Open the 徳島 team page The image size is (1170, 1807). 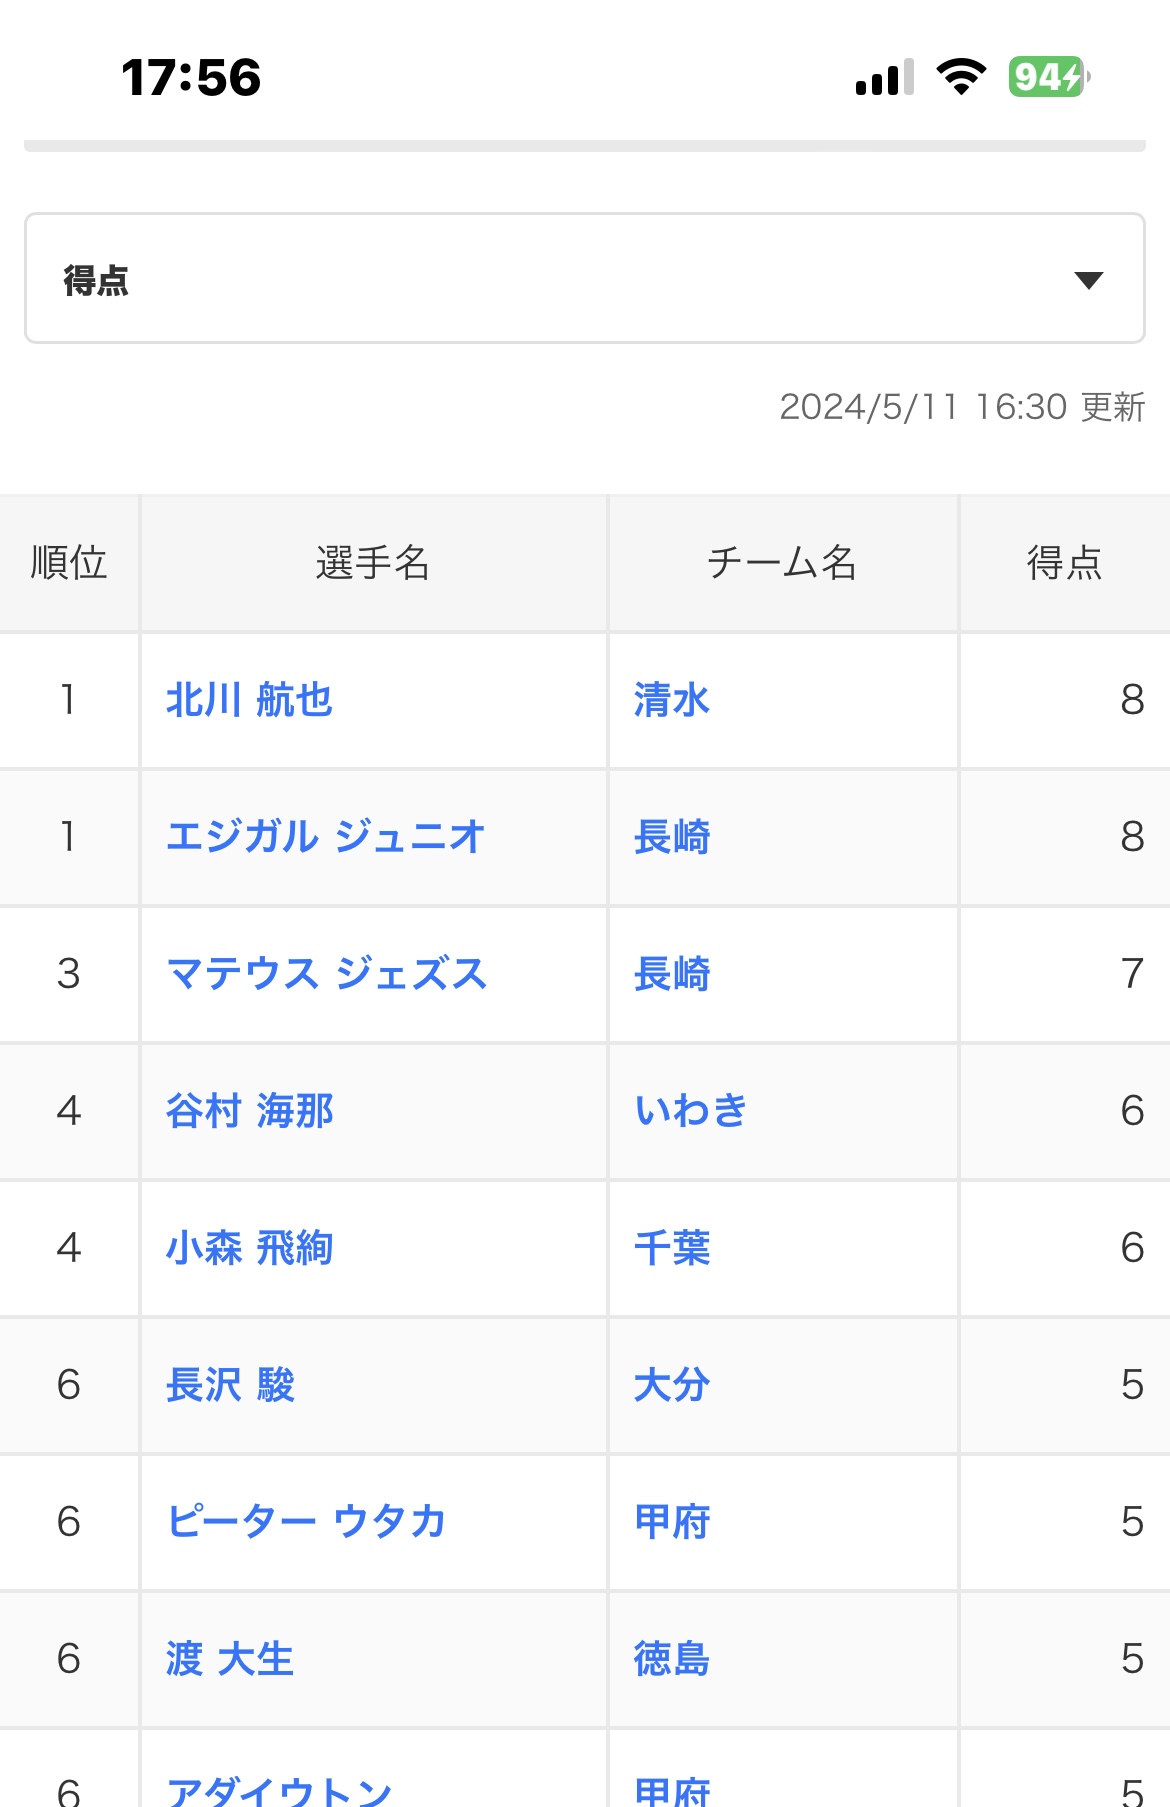(672, 1659)
